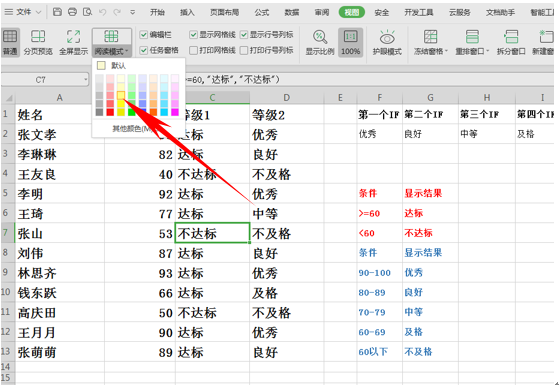
Task: Open the 安全 security tab
Action: 381,12
